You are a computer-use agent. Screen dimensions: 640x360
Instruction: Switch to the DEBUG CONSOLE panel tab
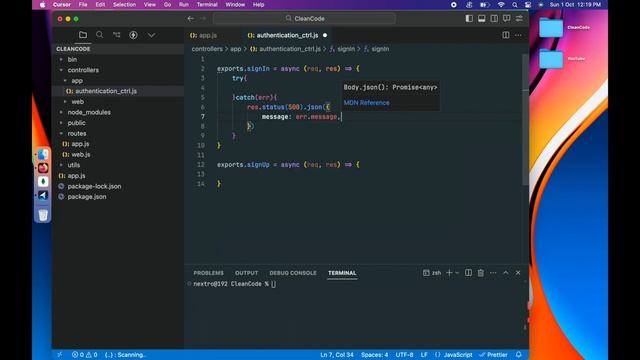(293, 273)
